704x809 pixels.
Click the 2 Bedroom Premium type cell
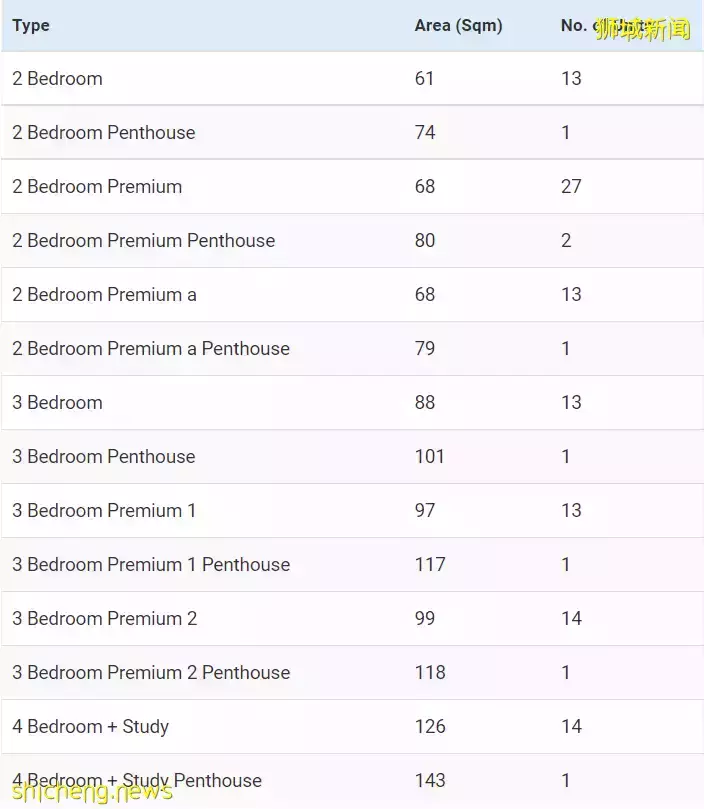[x=97, y=187]
